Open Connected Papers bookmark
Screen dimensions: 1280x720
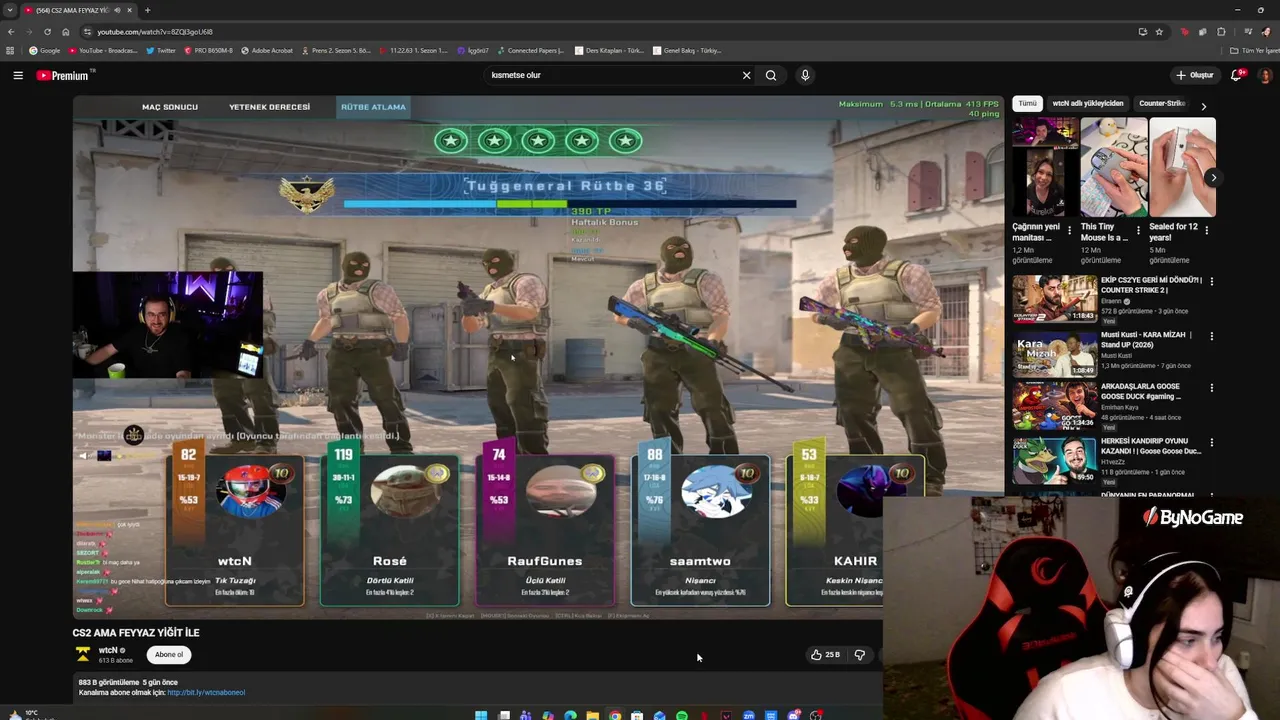click(x=531, y=50)
